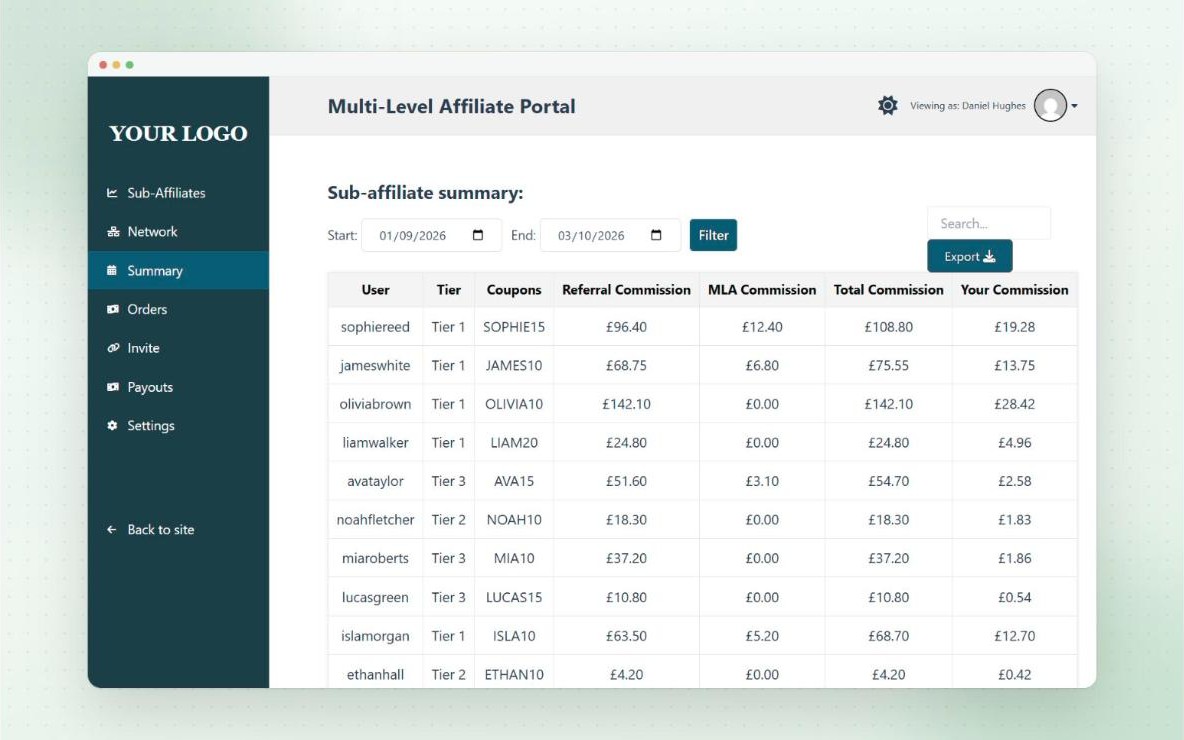Click coupon code LUCAS15

(x=513, y=597)
